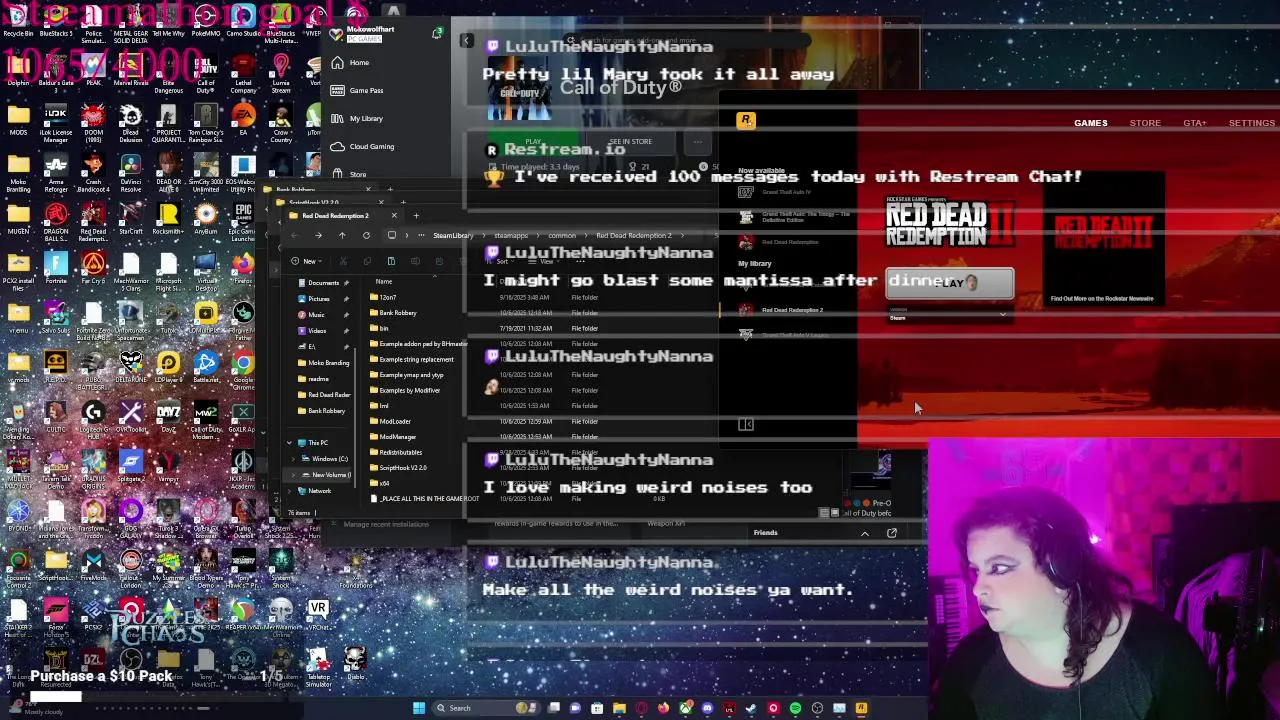Expand the Network tree node
1280x720 pixels.
click(x=289, y=491)
